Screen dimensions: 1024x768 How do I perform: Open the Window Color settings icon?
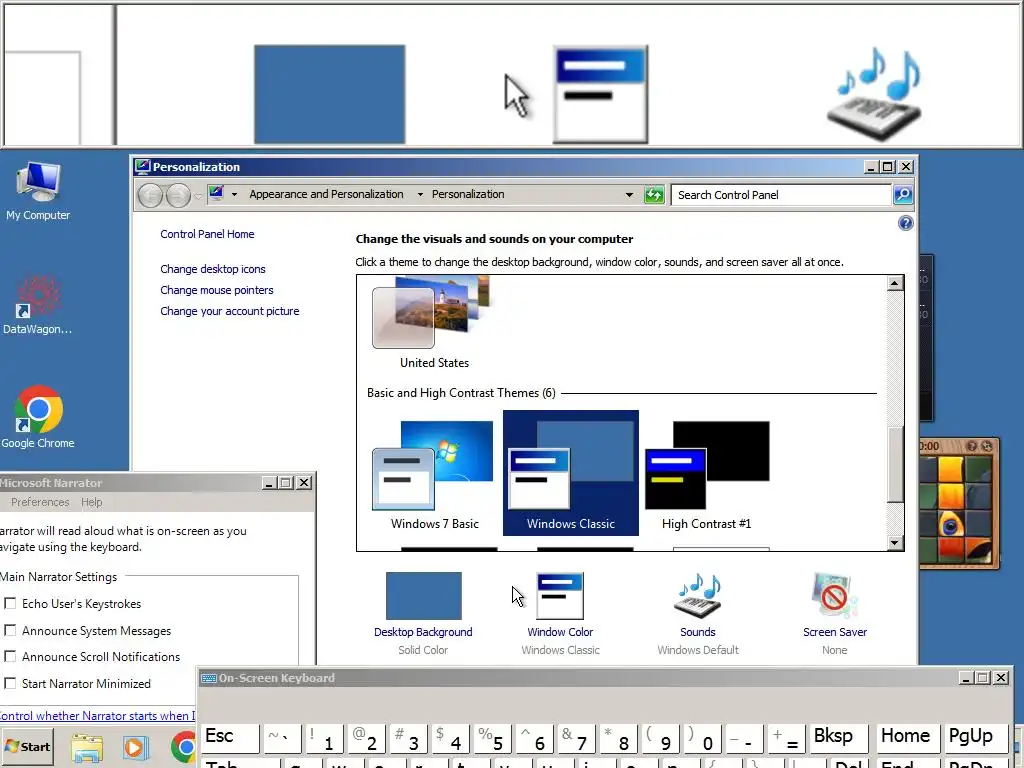(x=560, y=596)
